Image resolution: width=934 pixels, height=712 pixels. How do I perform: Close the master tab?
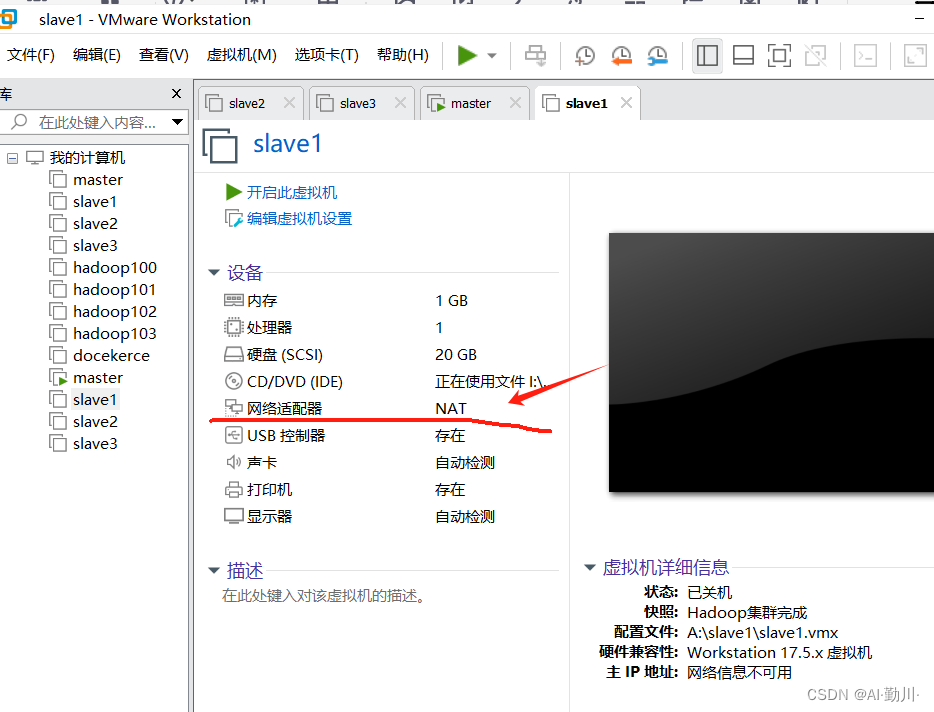tap(515, 103)
